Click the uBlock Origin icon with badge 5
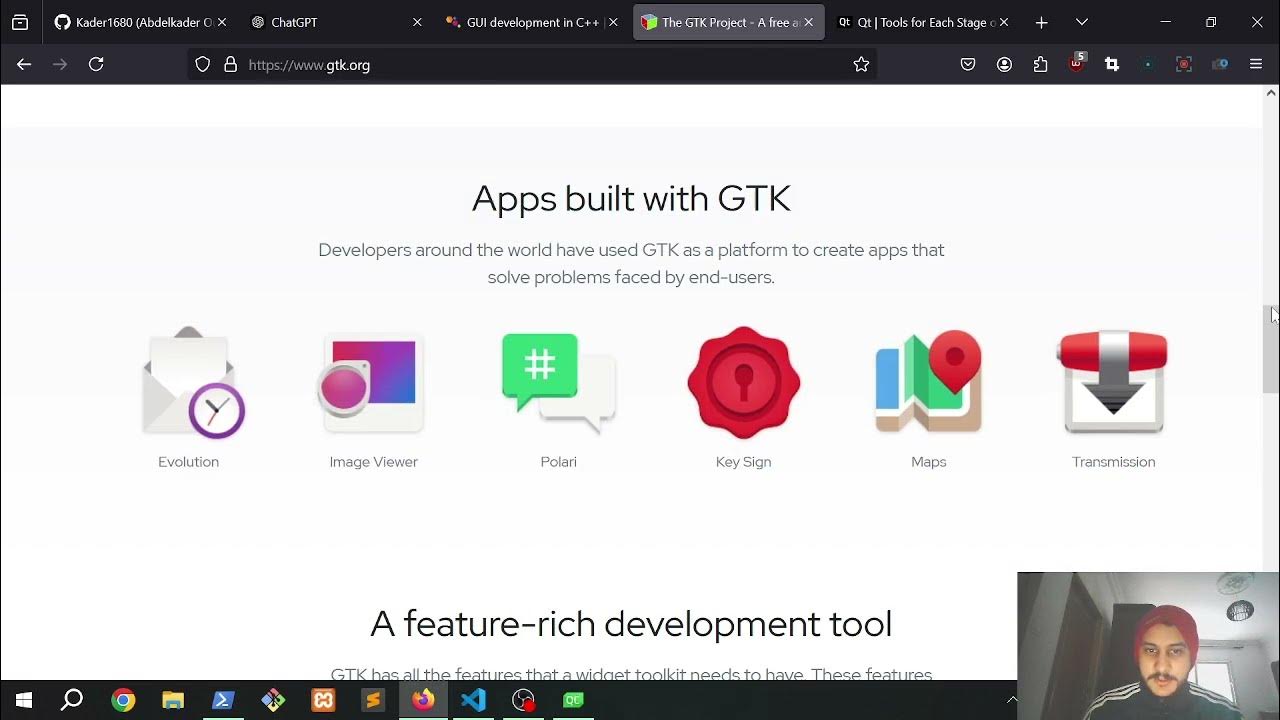 (x=1076, y=63)
